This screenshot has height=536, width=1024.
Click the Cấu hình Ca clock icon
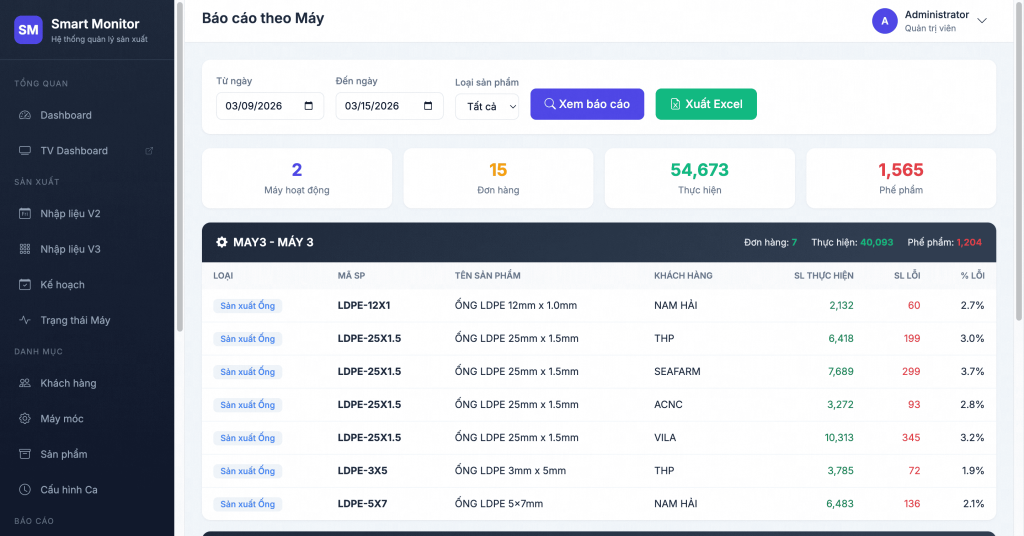tap(25, 490)
